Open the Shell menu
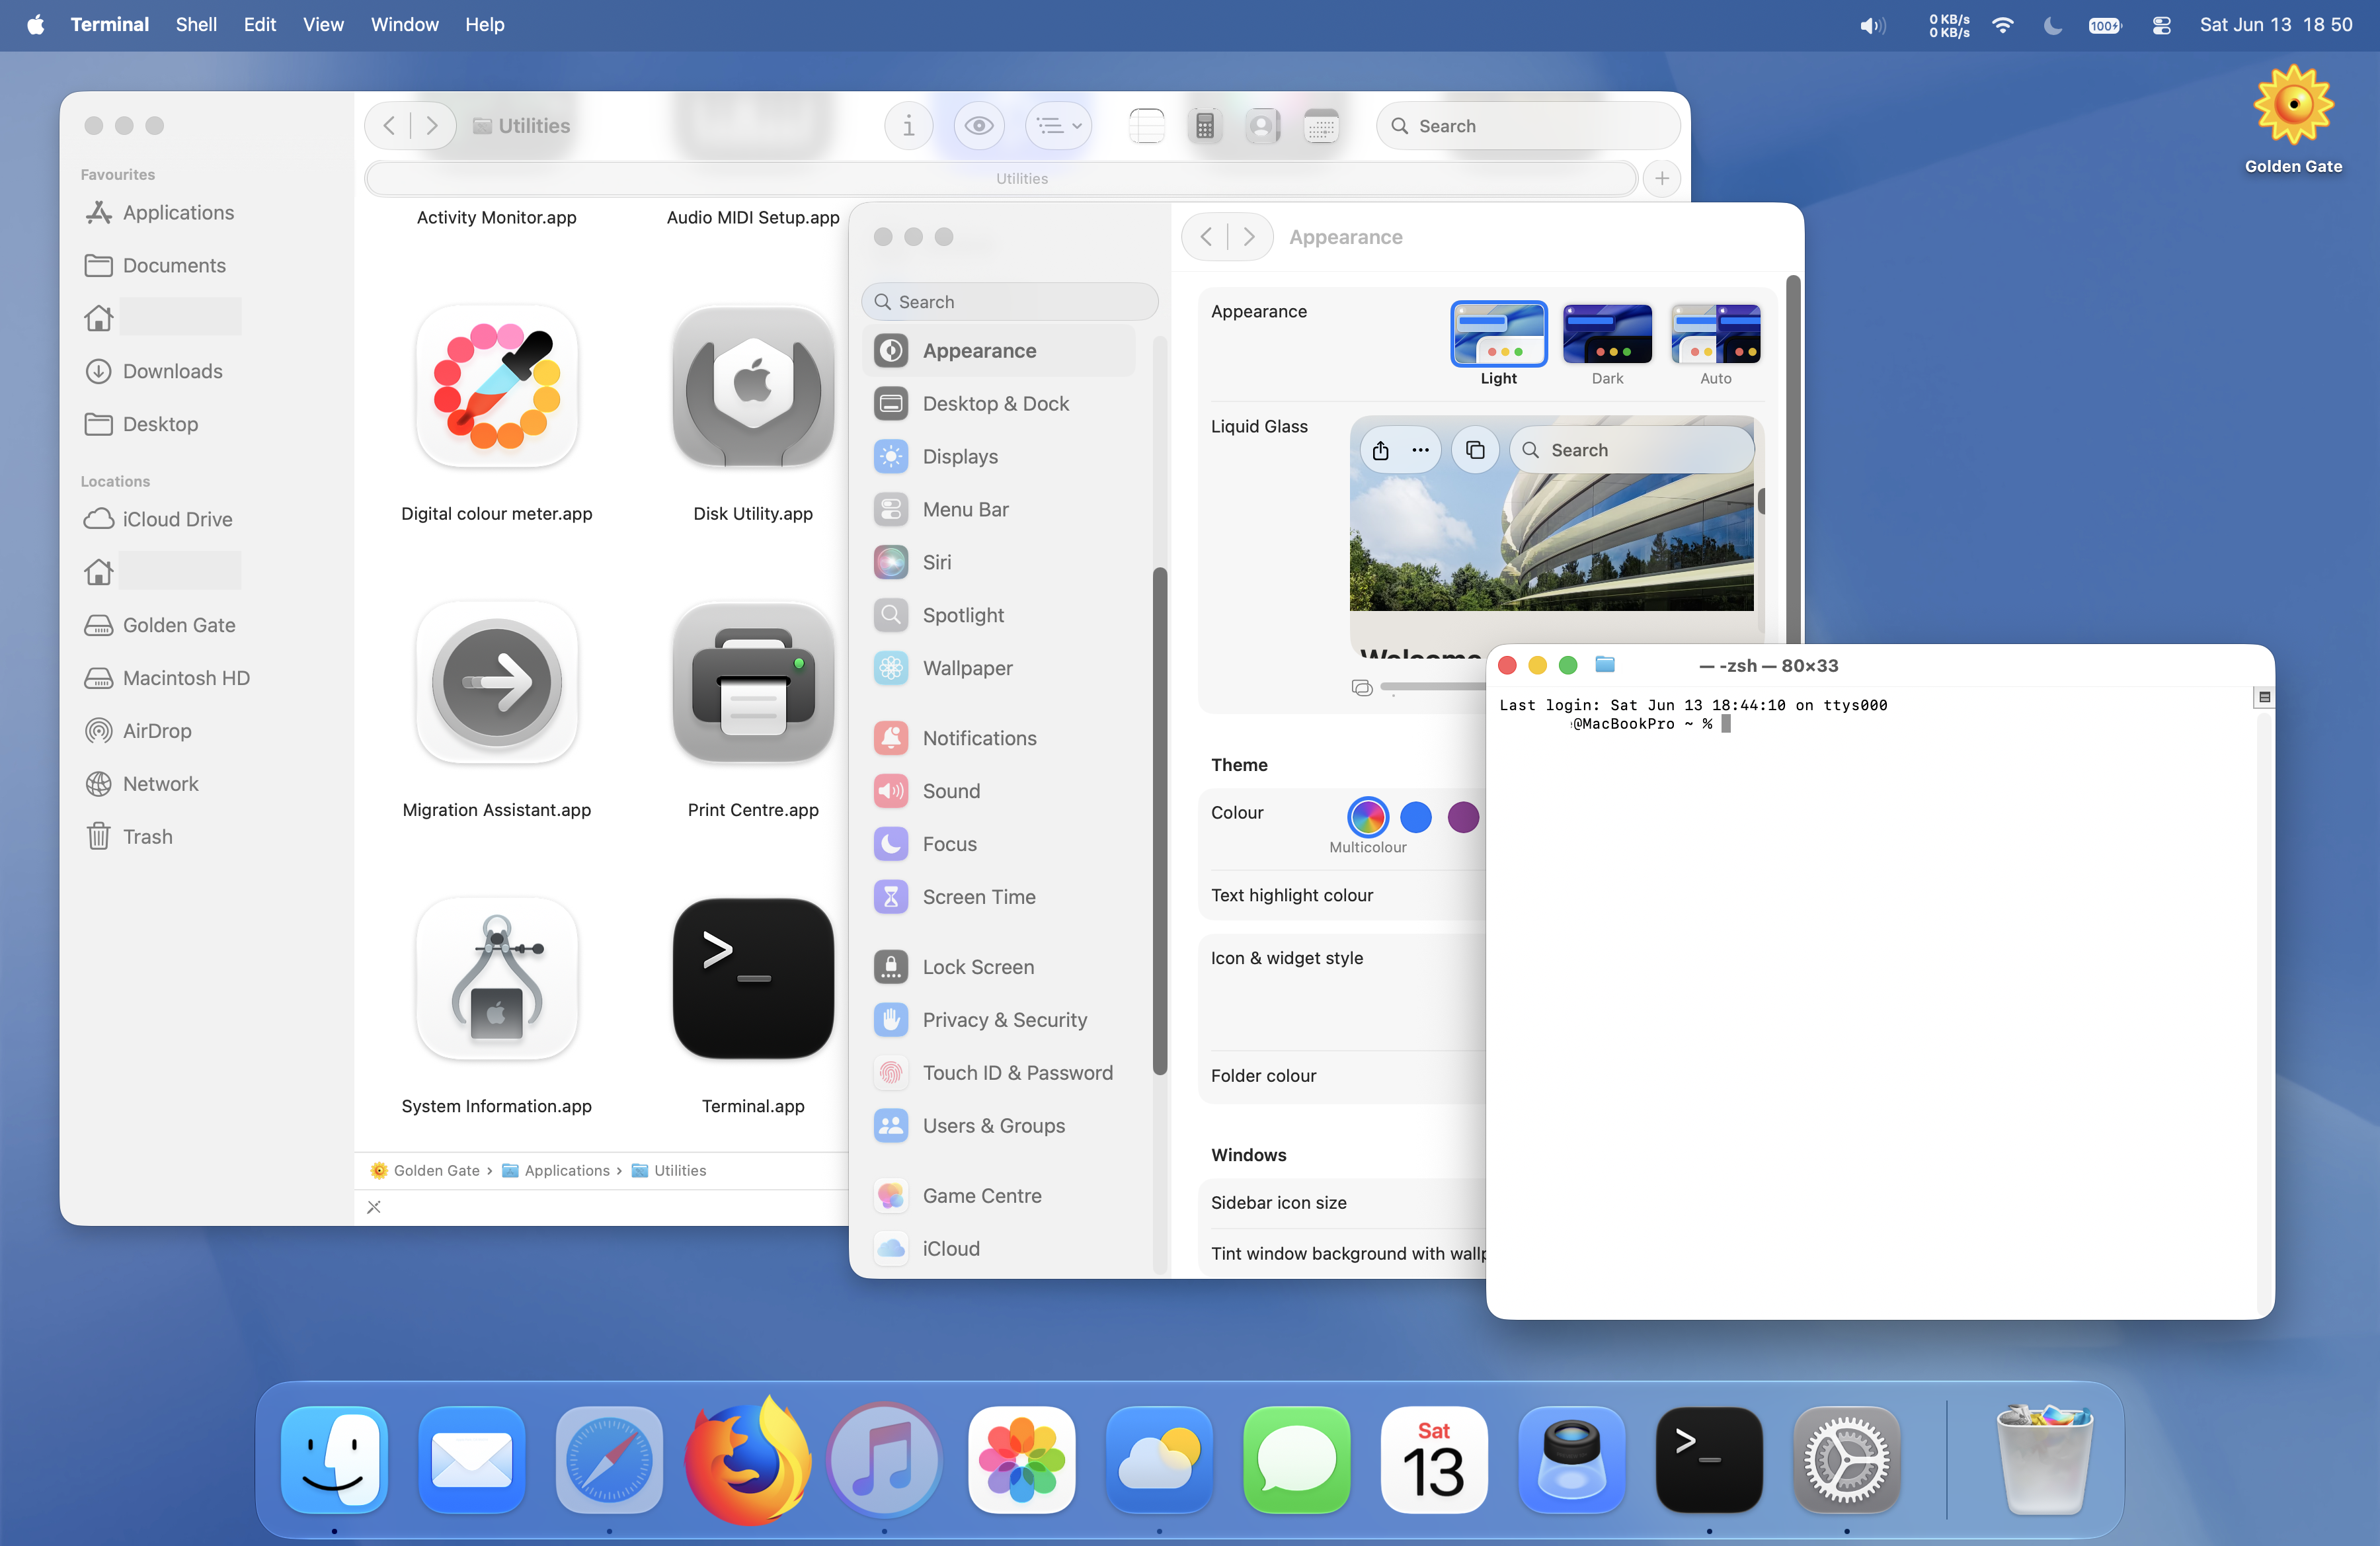Screen dimensions: 2380x1546 [x=196, y=25]
